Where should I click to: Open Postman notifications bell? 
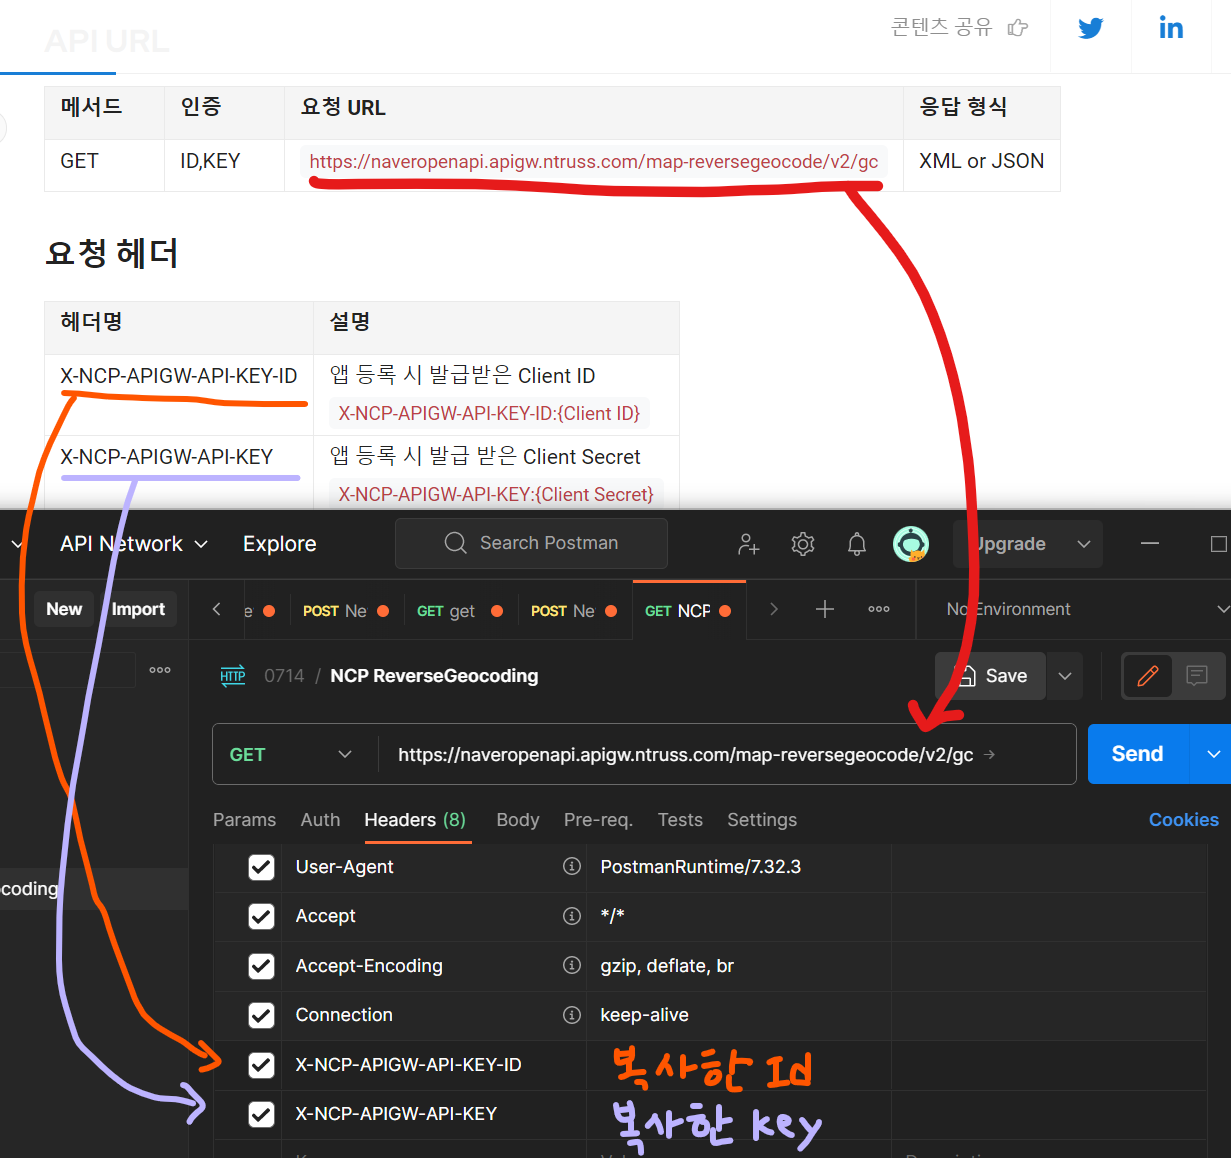point(857,544)
